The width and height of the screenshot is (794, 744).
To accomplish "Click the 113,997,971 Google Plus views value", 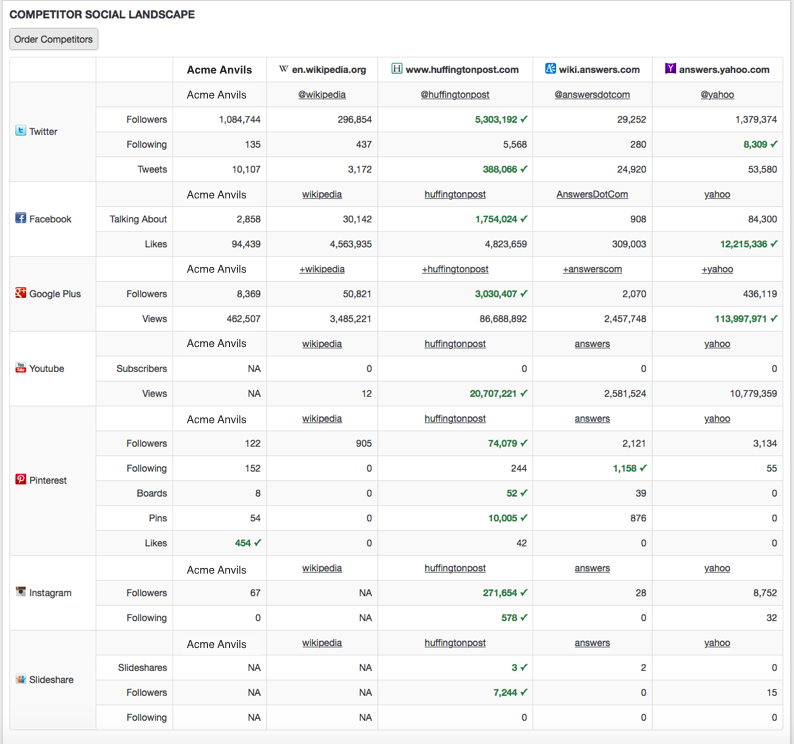I will point(741,319).
